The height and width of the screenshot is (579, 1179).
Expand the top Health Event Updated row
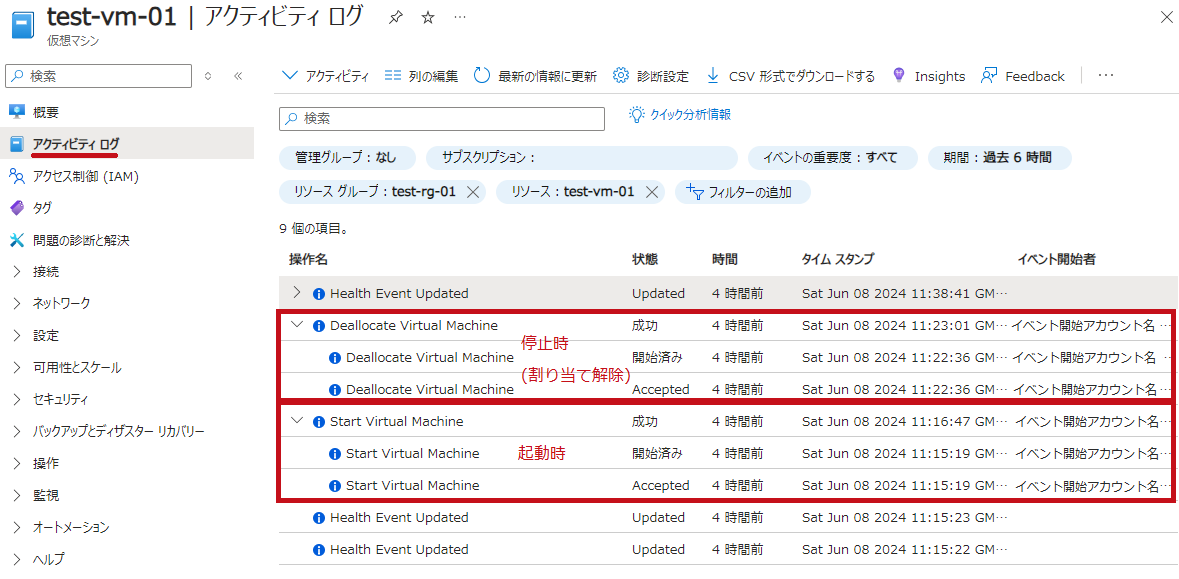coord(296,293)
